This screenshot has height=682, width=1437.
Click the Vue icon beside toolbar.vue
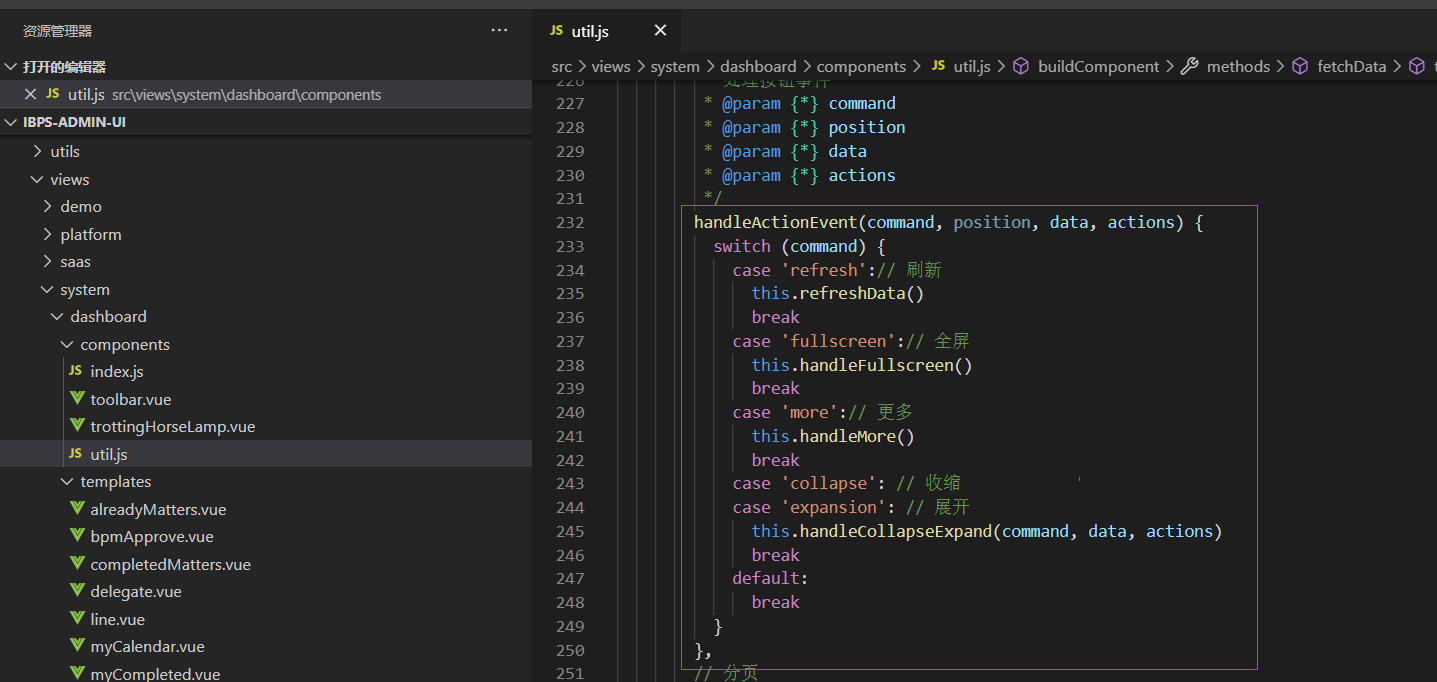(77, 399)
